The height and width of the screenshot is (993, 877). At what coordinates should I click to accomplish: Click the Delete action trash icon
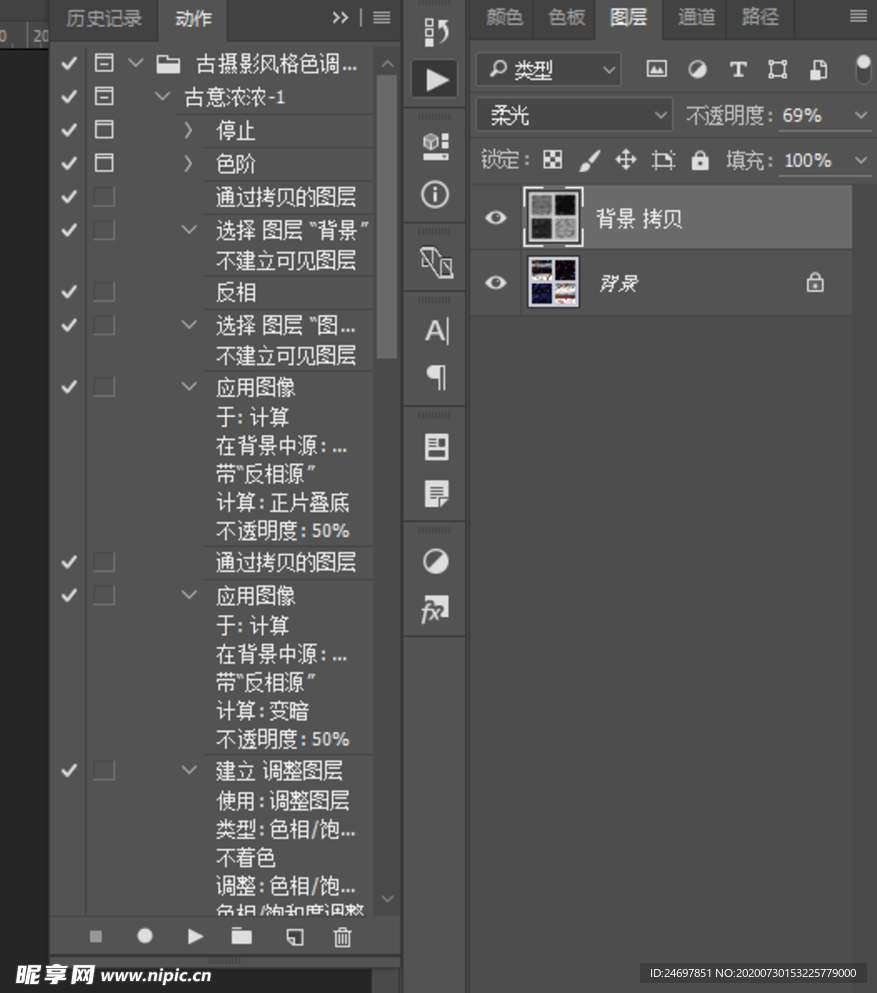pos(342,936)
